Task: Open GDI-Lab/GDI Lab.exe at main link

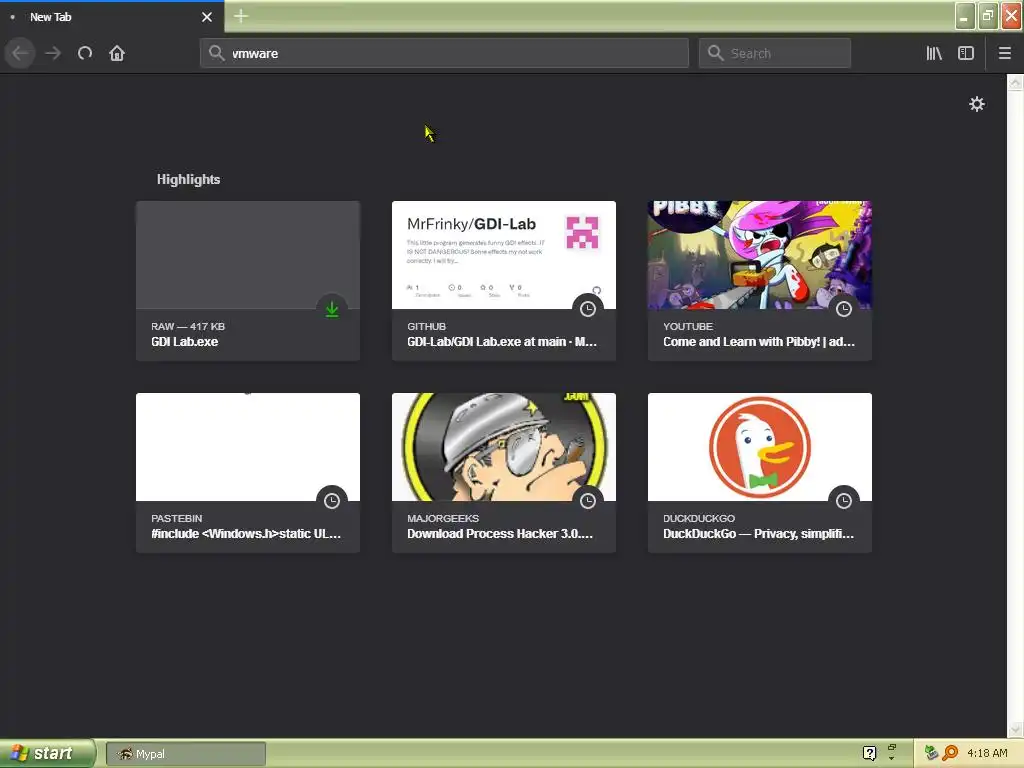Action: pyautogui.click(x=502, y=342)
